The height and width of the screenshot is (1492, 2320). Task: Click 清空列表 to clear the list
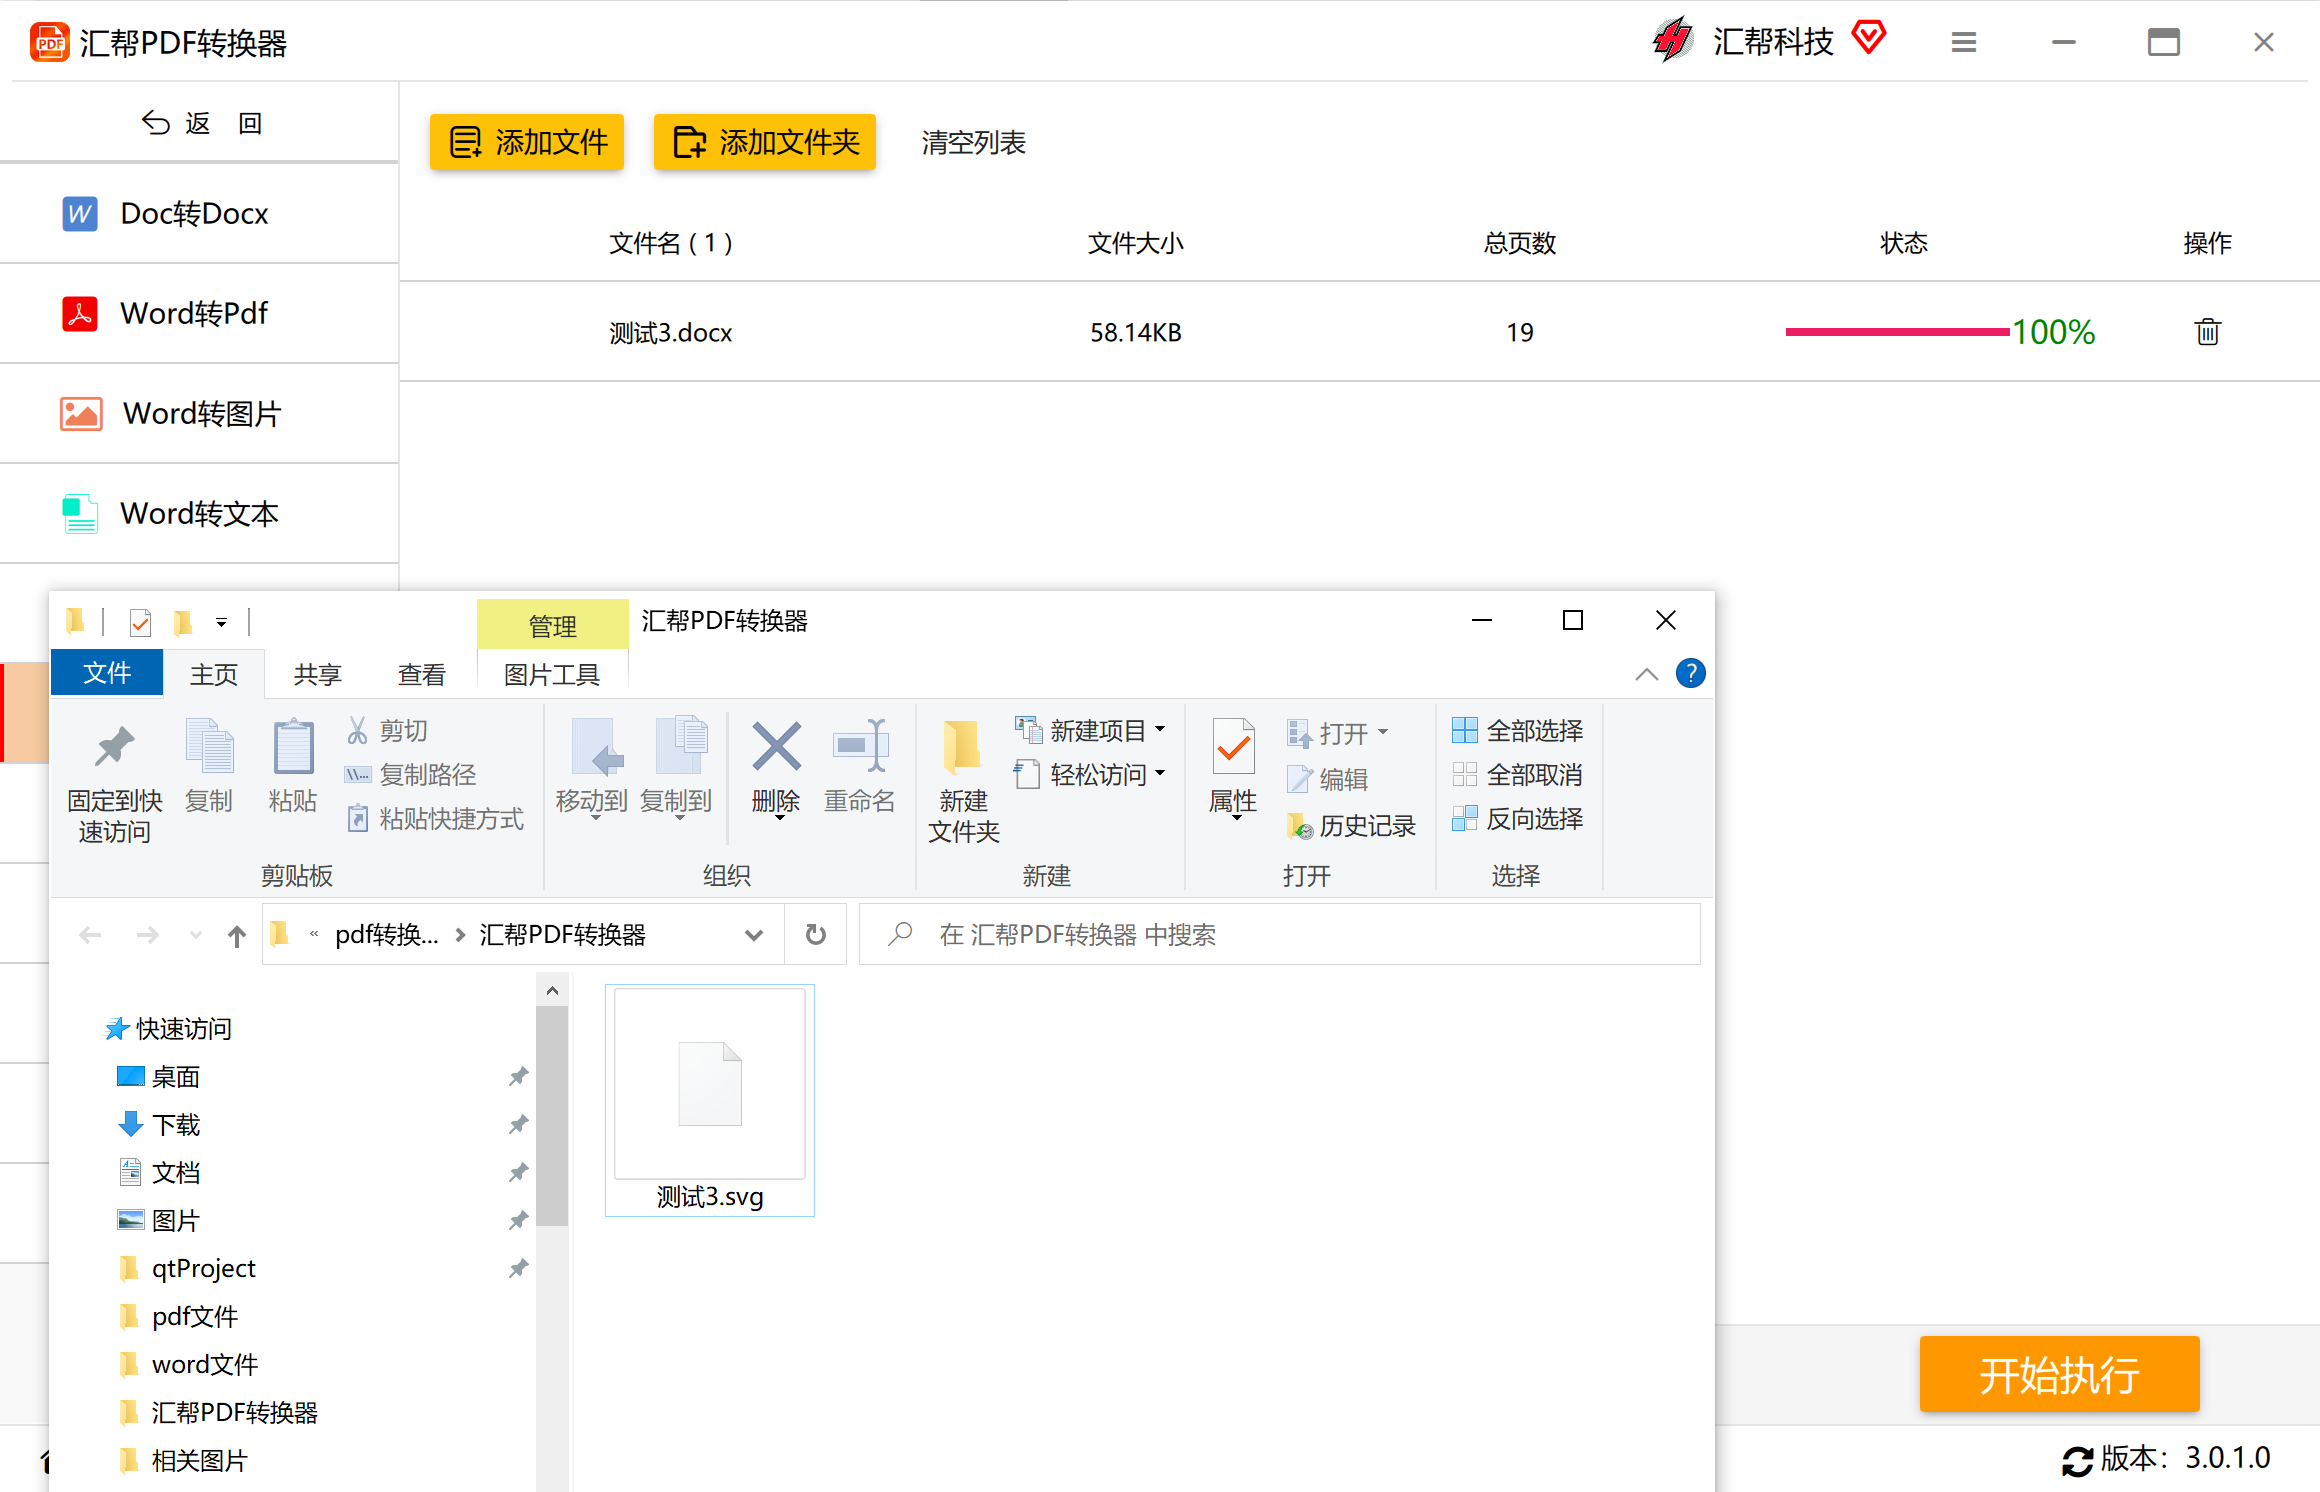[x=973, y=142]
